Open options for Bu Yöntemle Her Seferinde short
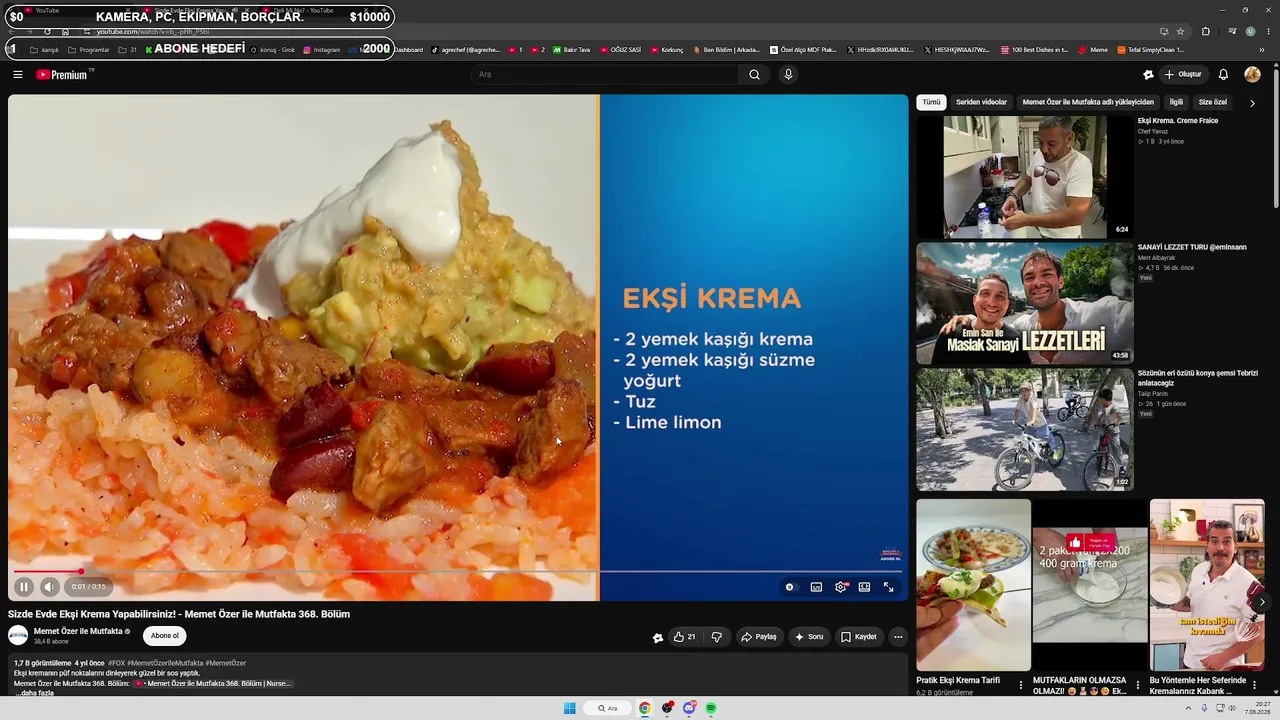Image resolution: width=1280 pixels, height=720 pixels. pos(1255,685)
